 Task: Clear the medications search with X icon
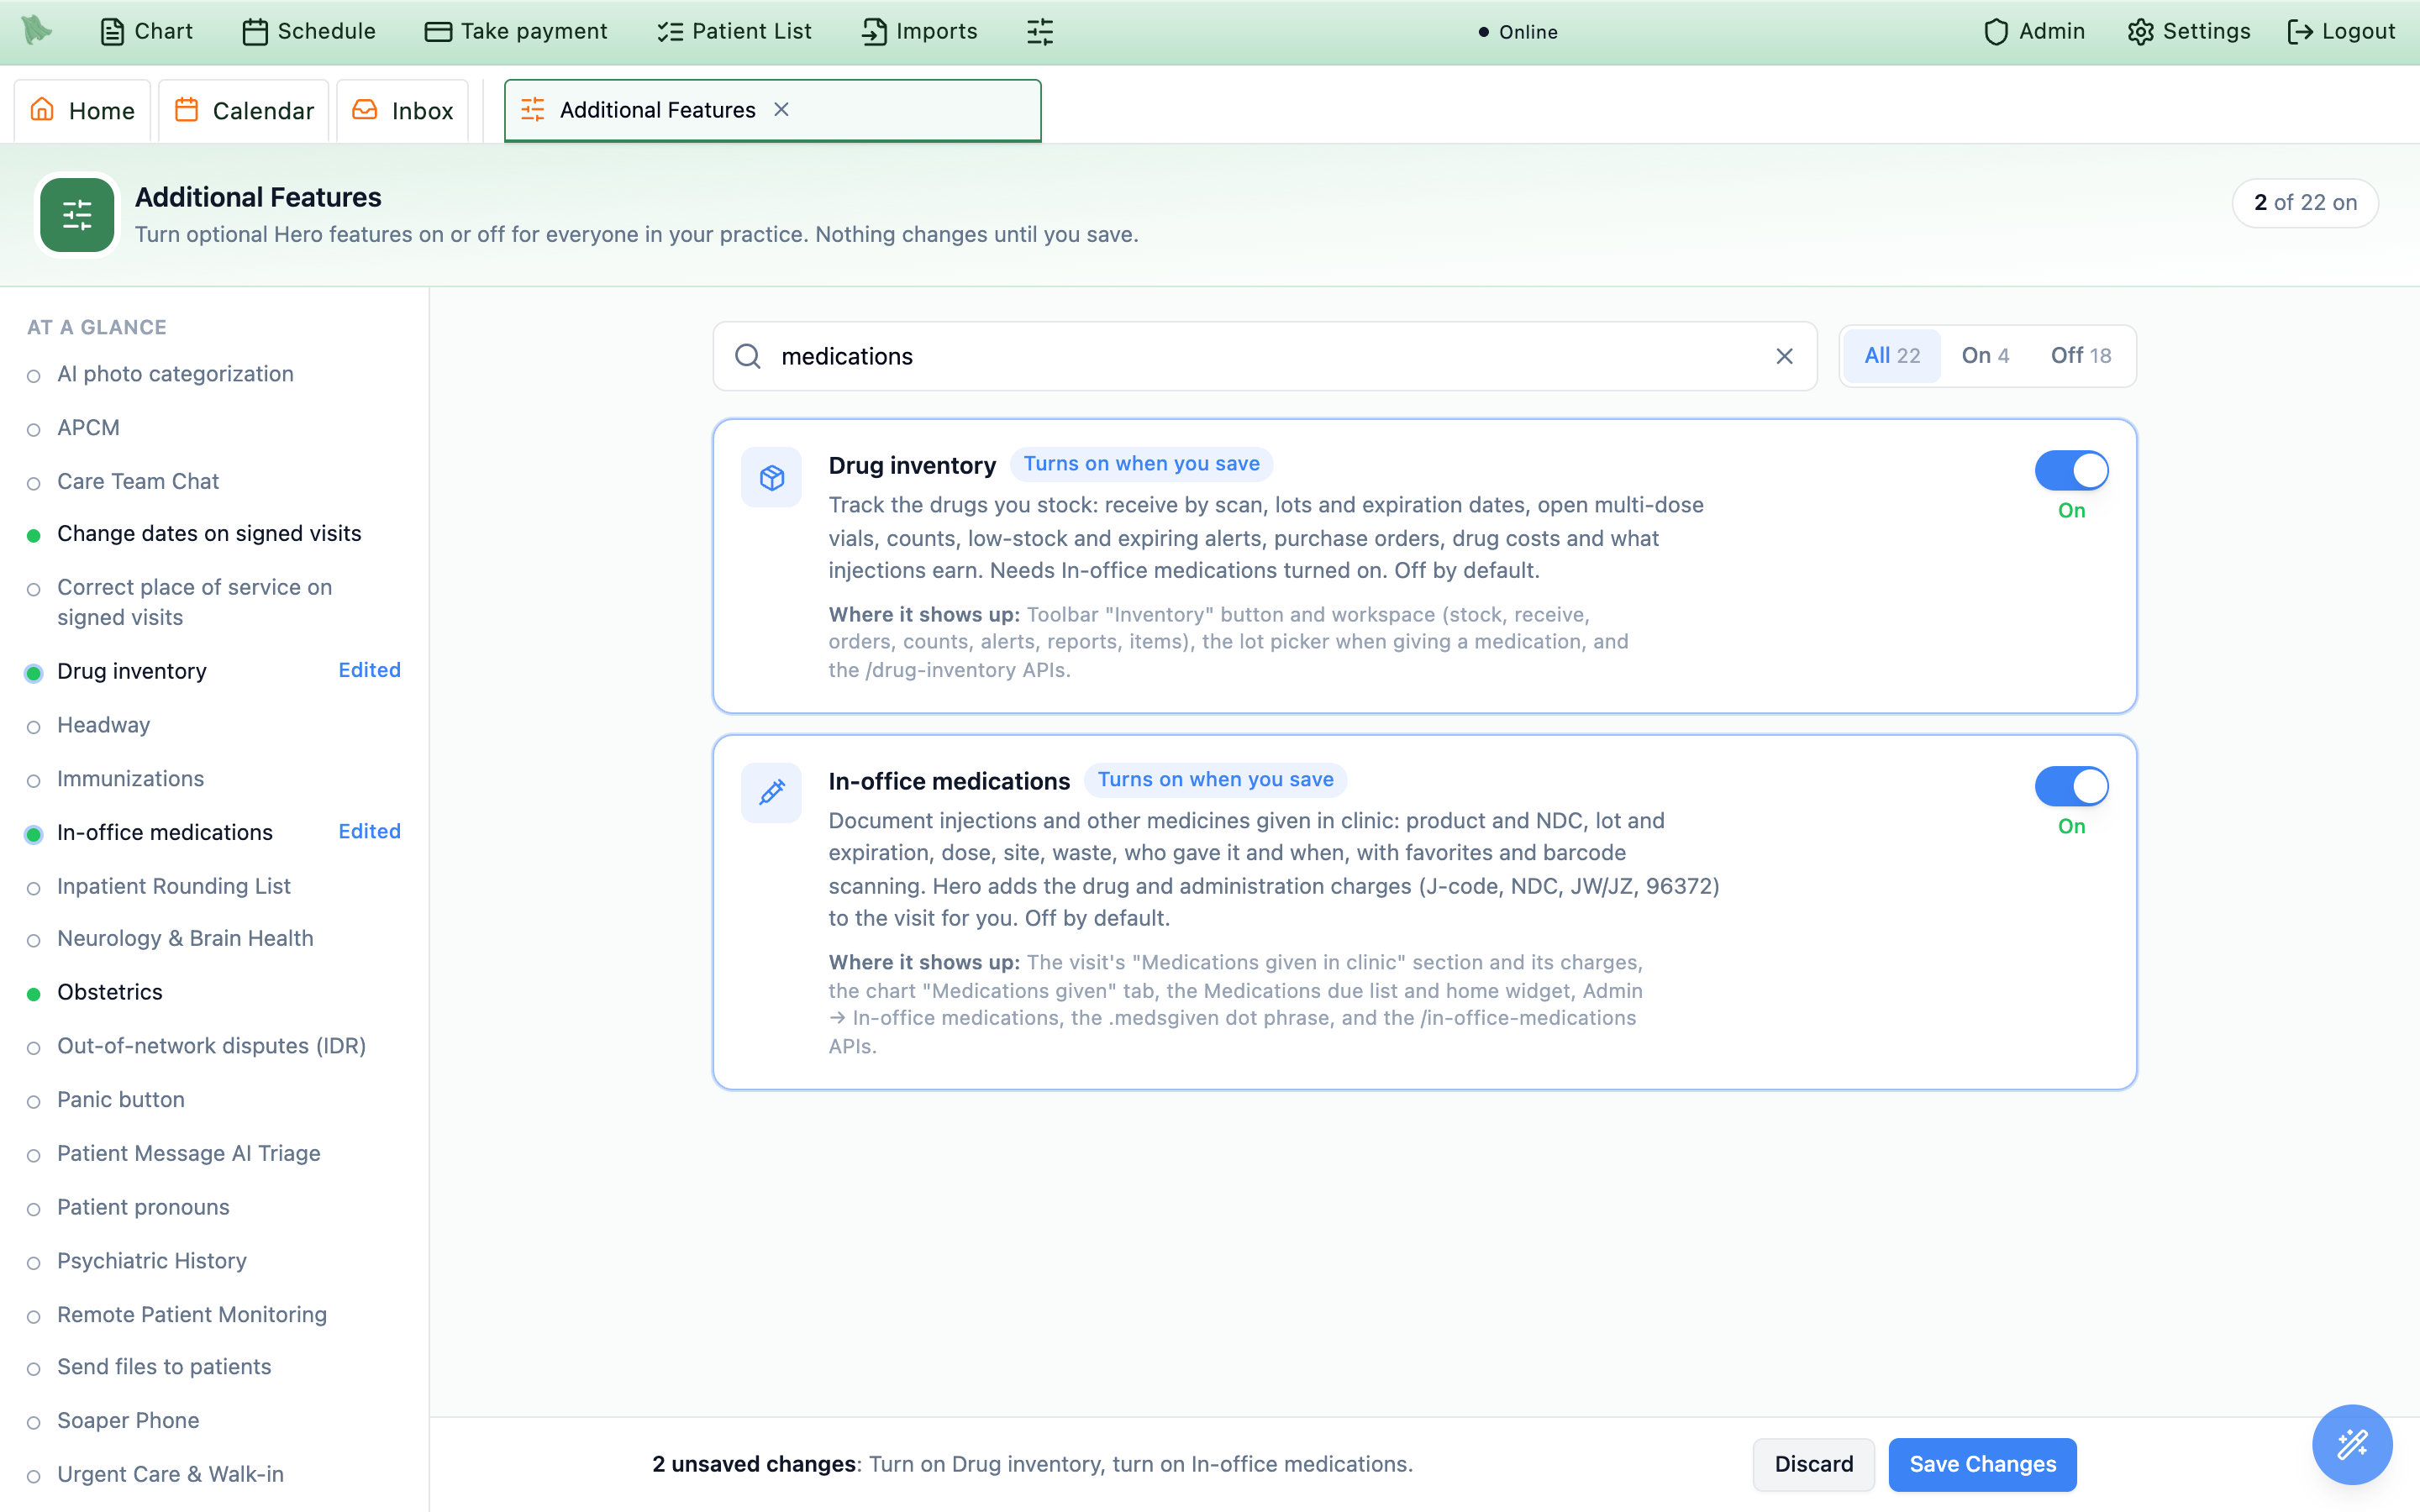click(x=1784, y=356)
